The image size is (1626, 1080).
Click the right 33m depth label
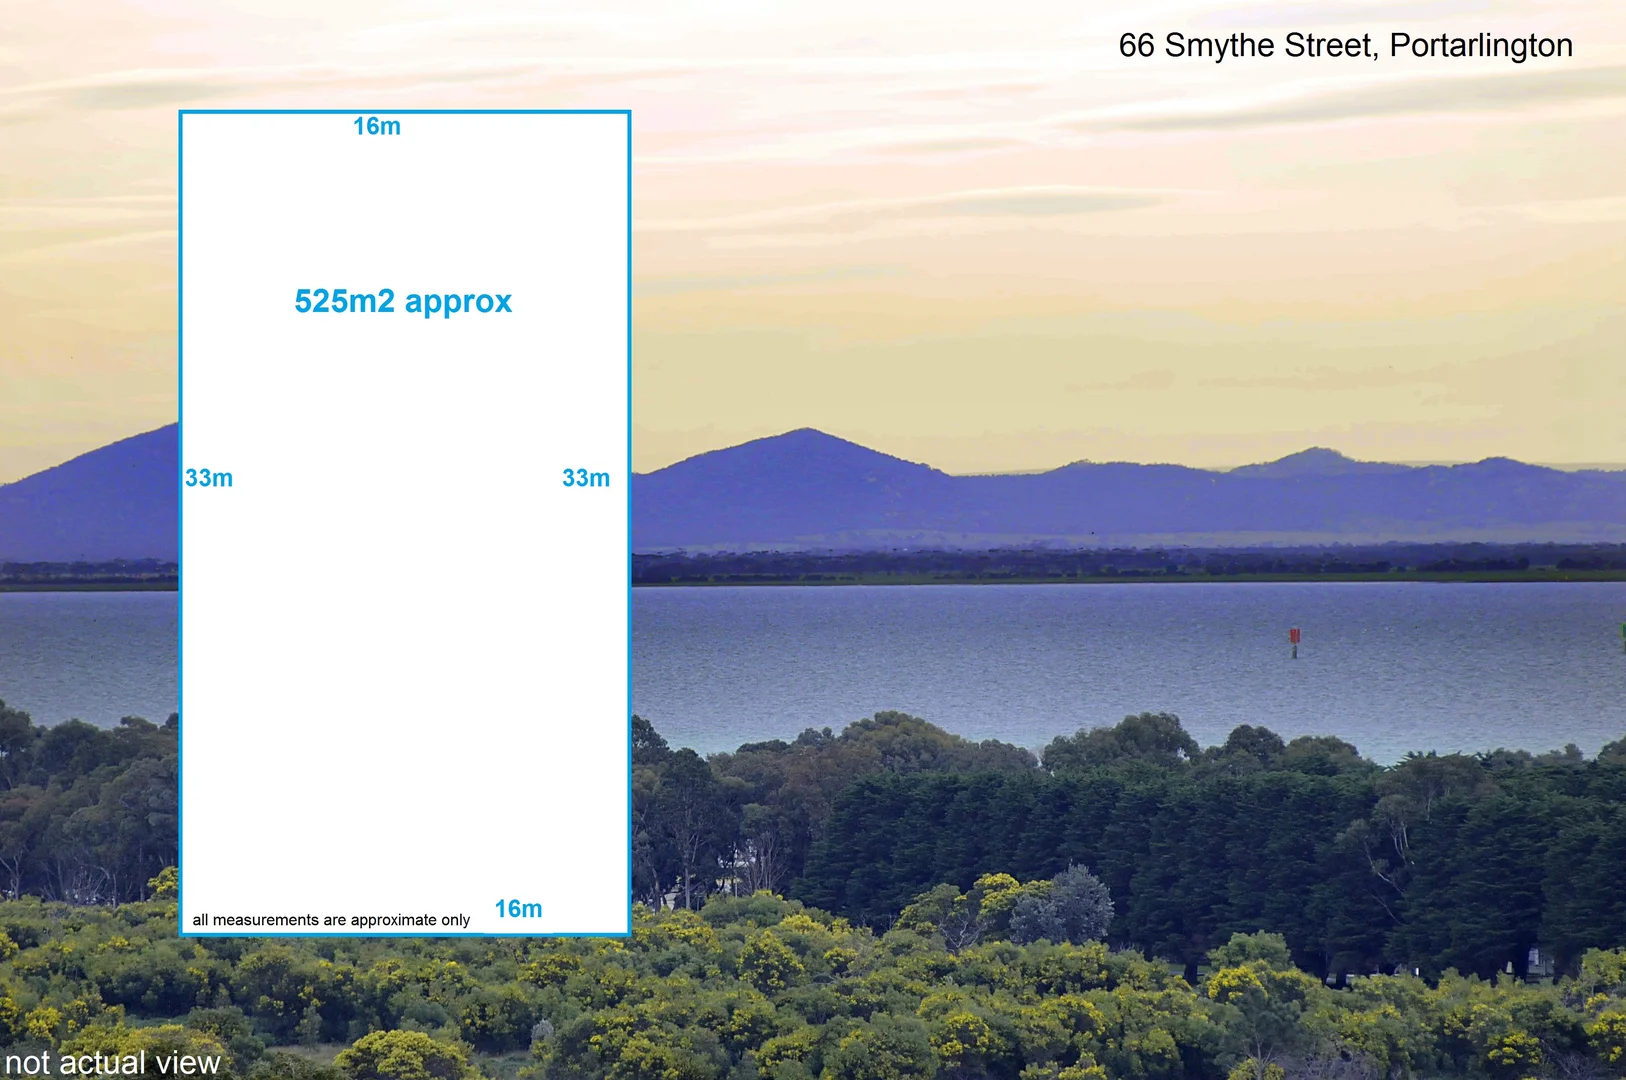586,478
